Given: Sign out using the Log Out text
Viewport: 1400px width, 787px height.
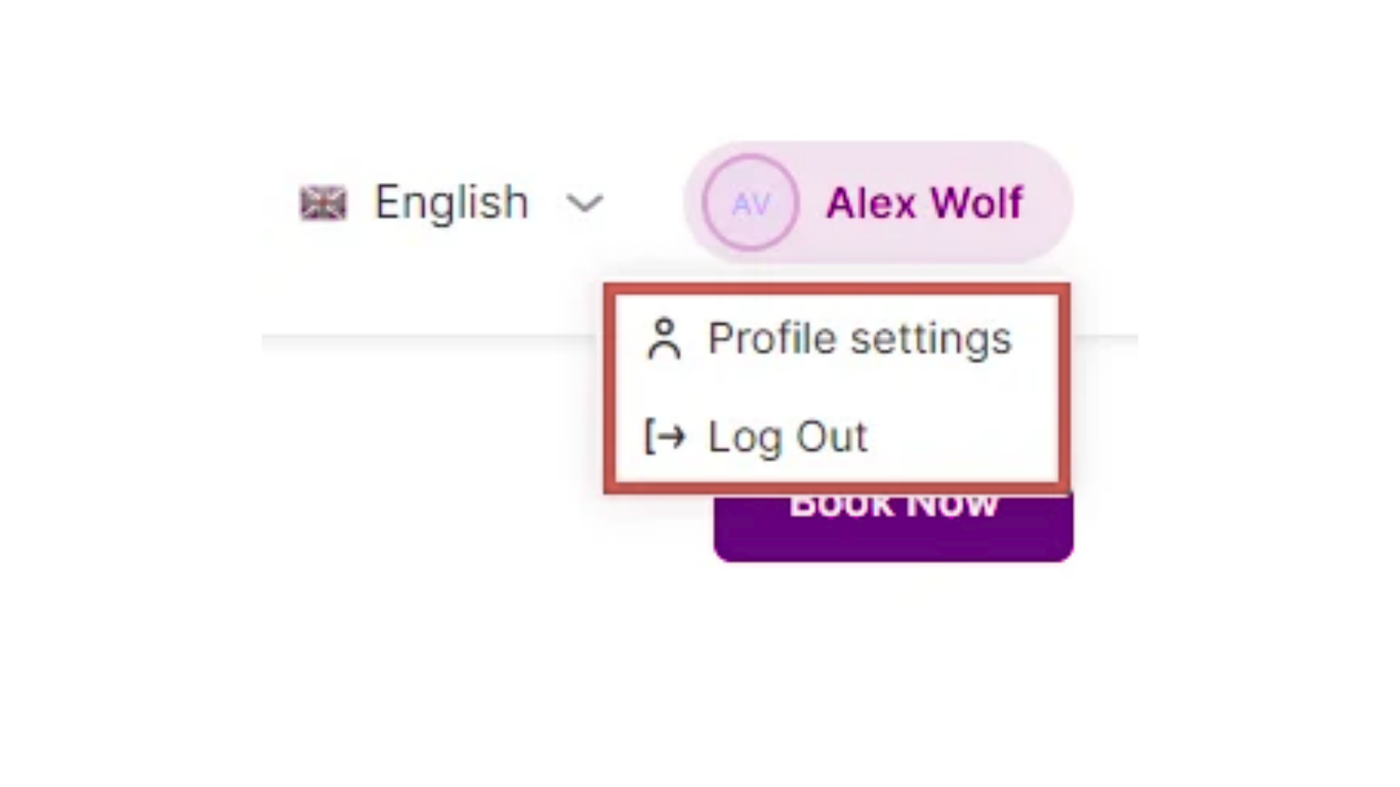Looking at the screenshot, I should (x=787, y=437).
